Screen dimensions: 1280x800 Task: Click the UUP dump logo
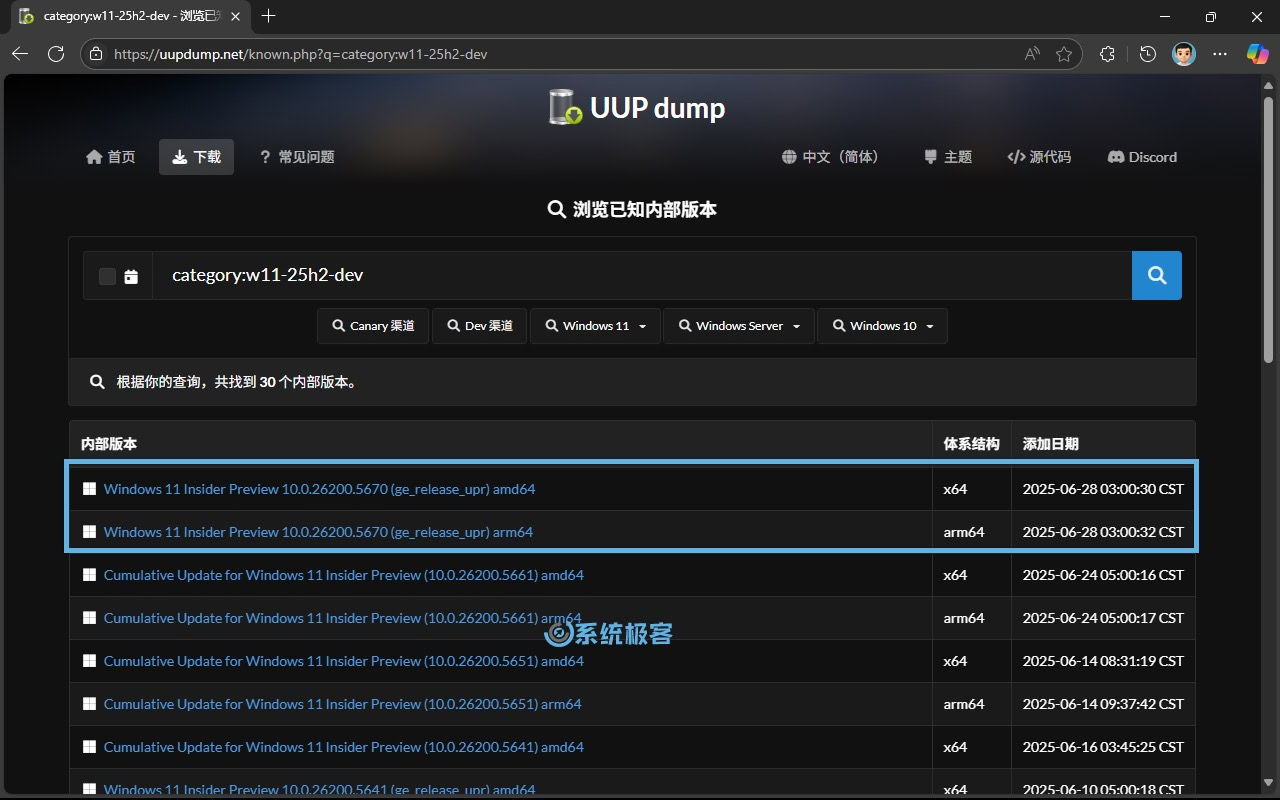pyautogui.click(x=638, y=108)
